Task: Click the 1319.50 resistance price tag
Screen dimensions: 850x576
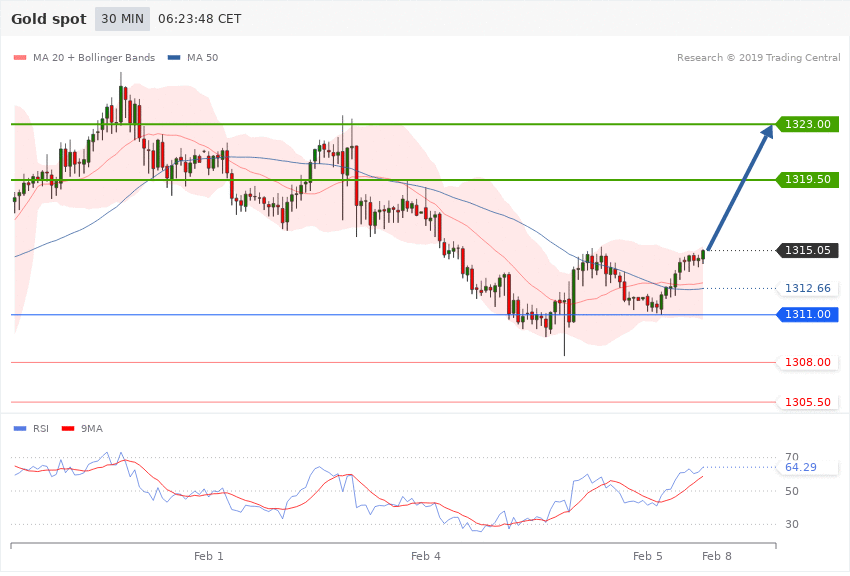Action: (x=808, y=179)
